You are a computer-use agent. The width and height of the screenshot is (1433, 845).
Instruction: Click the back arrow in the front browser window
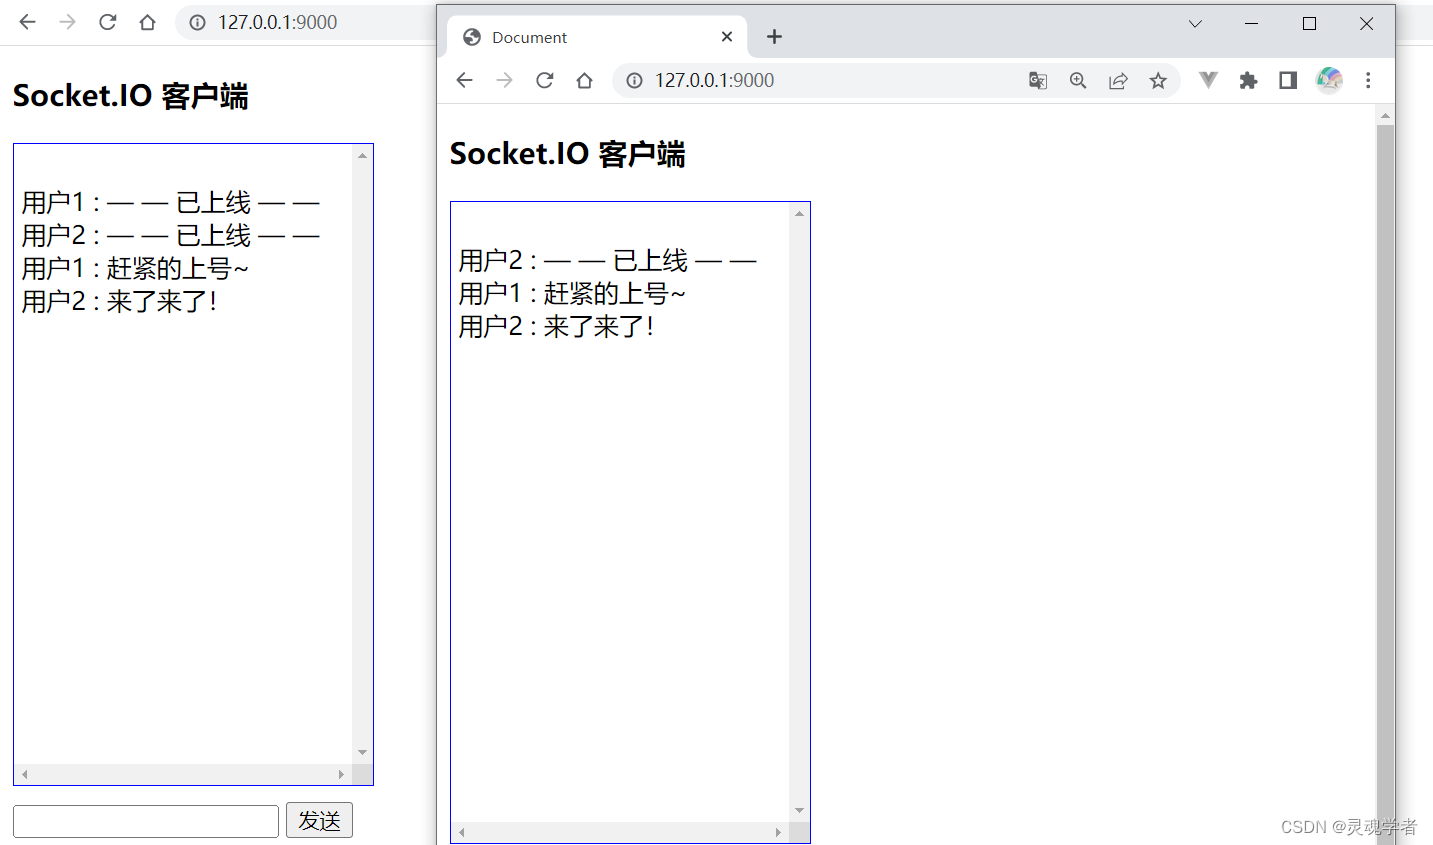464,80
